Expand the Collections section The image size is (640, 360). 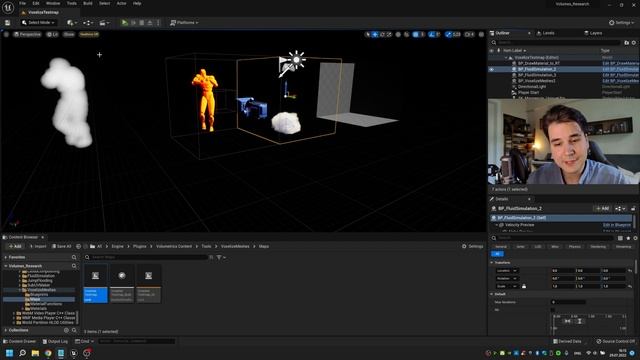6,330
